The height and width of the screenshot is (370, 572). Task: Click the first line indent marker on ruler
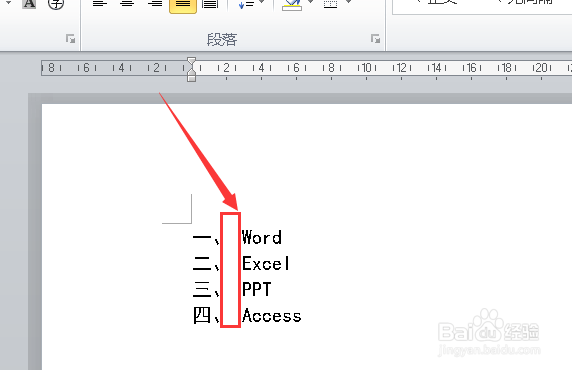point(191,62)
